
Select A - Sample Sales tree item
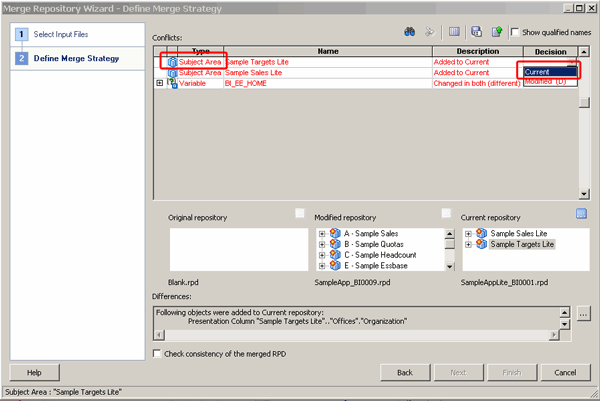(x=371, y=233)
